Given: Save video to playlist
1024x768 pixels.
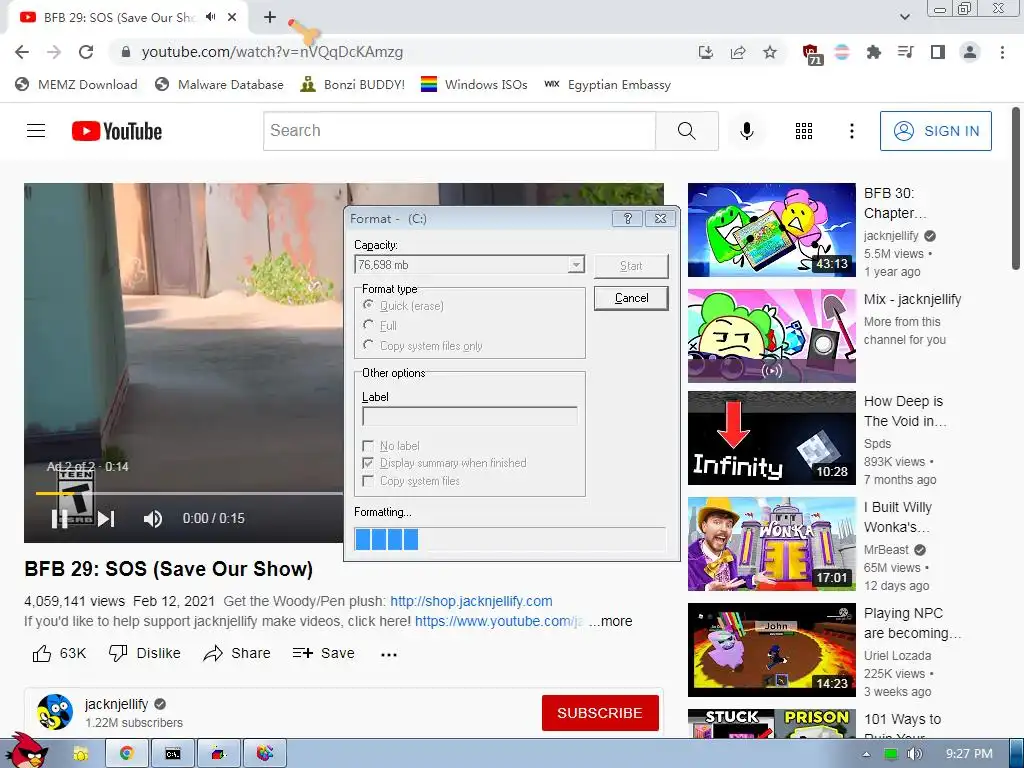Looking at the screenshot, I should click(323, 653).
